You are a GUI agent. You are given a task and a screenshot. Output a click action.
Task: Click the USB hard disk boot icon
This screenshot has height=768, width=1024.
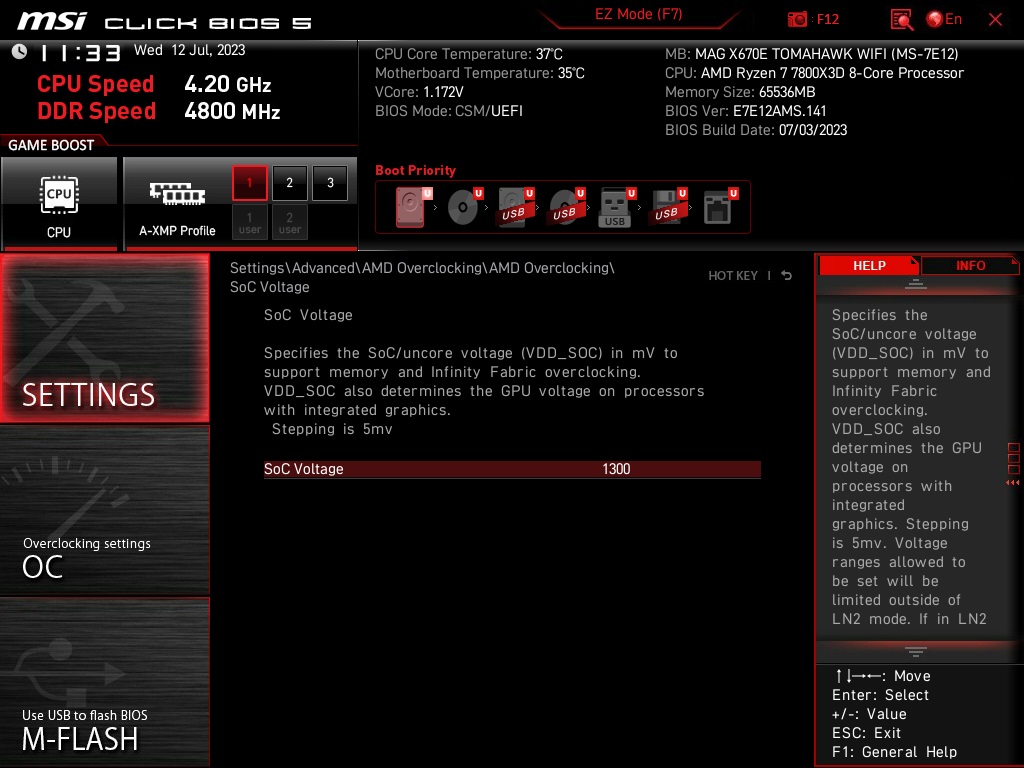pyautogui.click(x=515, y=207)
